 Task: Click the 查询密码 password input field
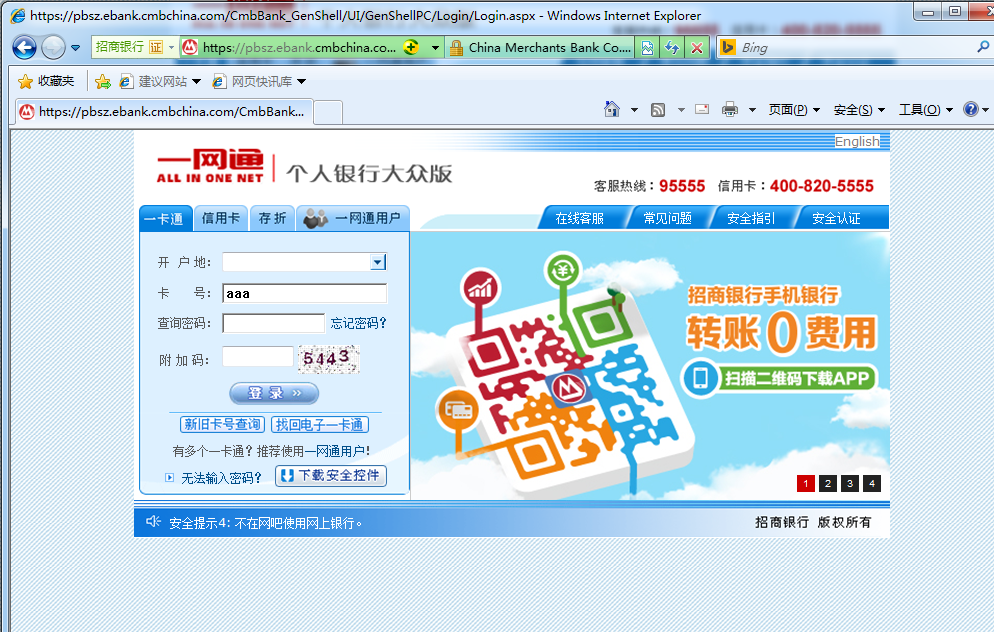coord(274,323)
